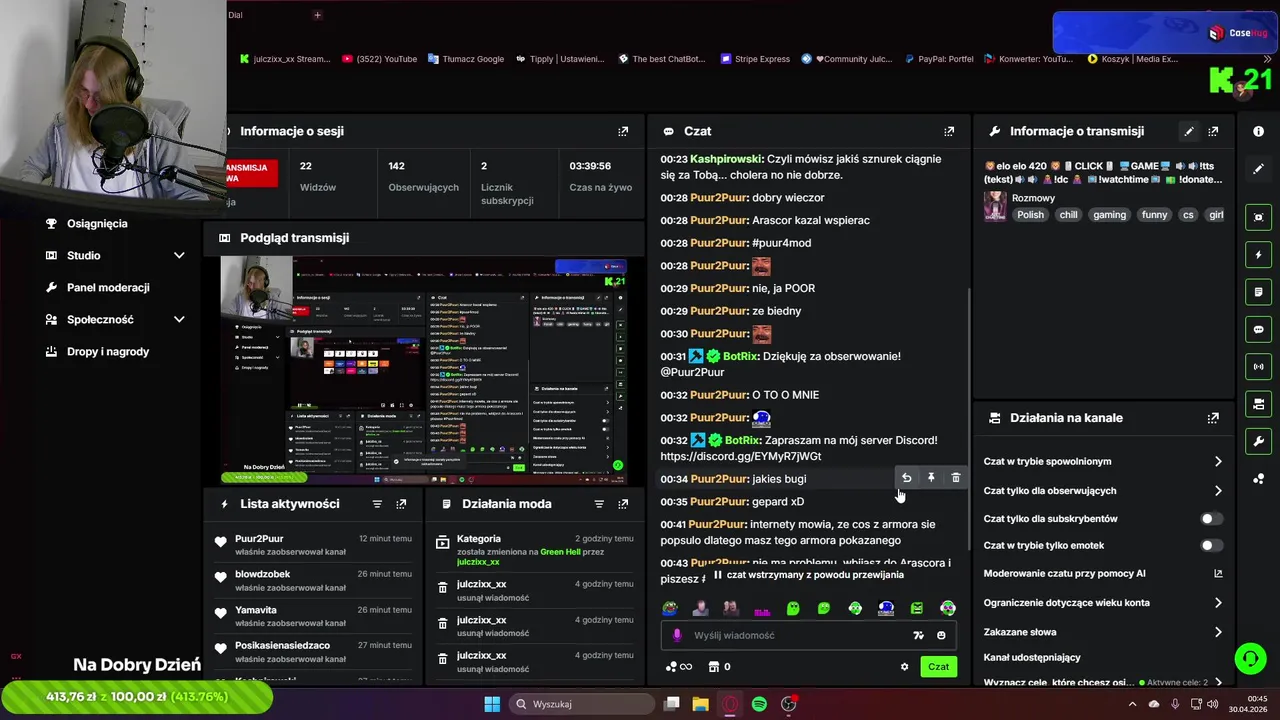Click the Rozmowy category thumbnail
This screenshot has height=720, width=1280.
click(x=995, y=206)
